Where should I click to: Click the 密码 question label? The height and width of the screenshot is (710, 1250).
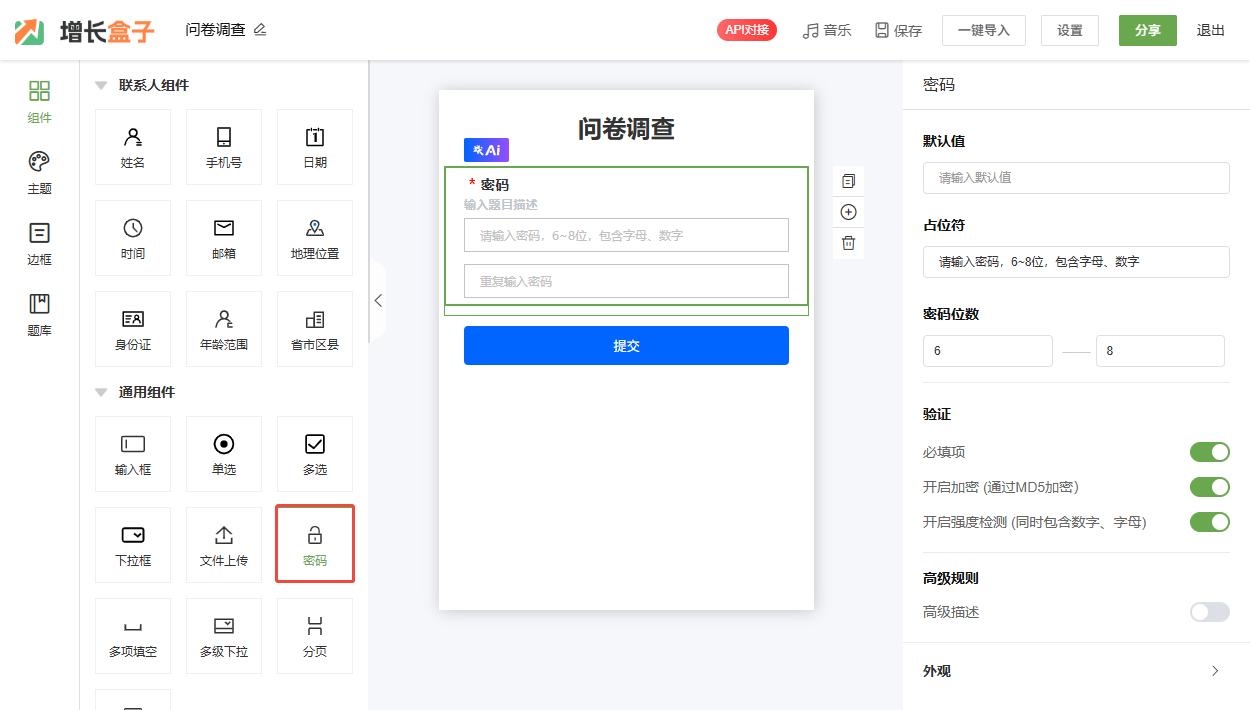(x=494, y=185)
